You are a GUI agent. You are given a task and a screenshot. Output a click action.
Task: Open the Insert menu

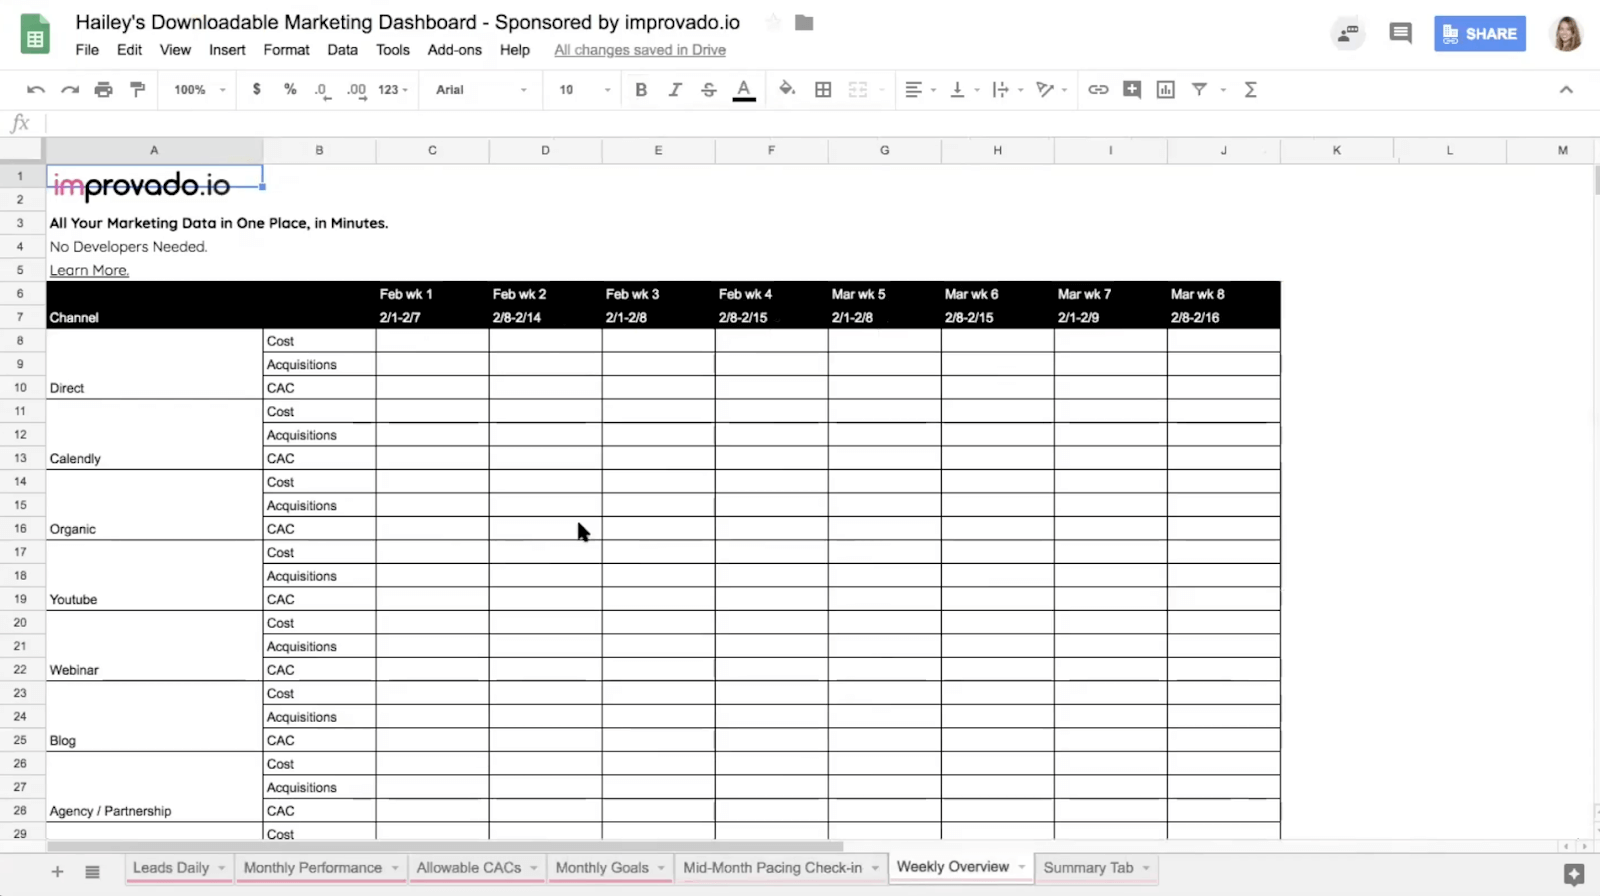coord(227,50)
